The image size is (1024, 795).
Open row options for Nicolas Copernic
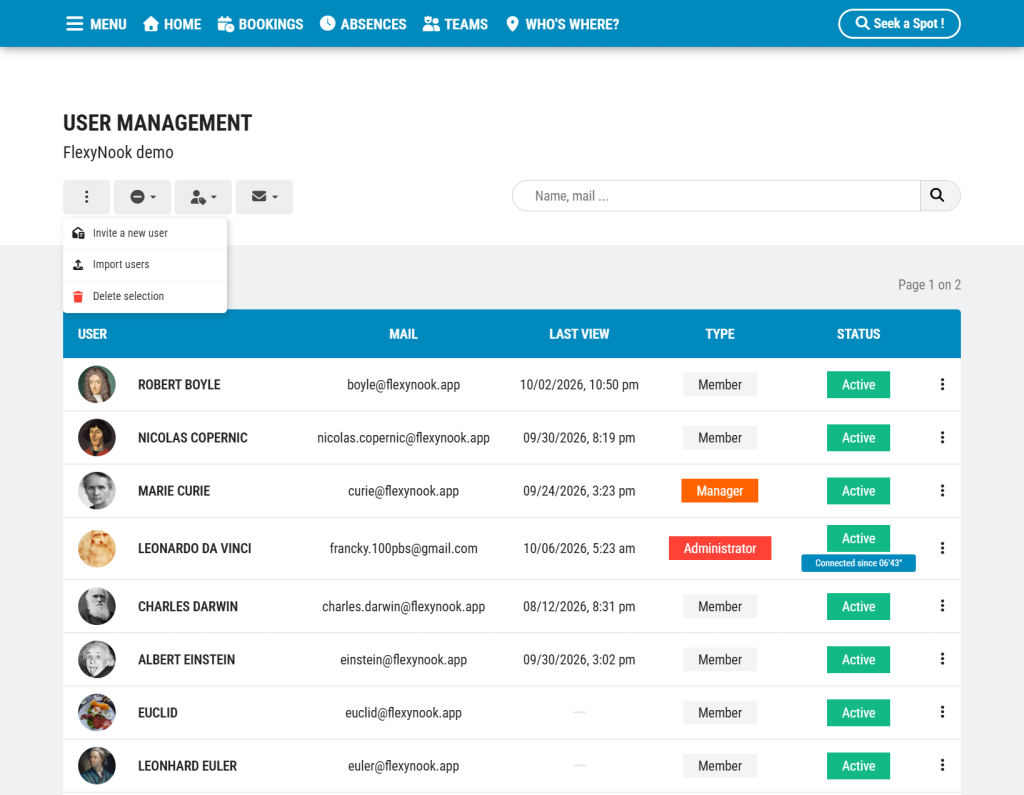point(942,438)
